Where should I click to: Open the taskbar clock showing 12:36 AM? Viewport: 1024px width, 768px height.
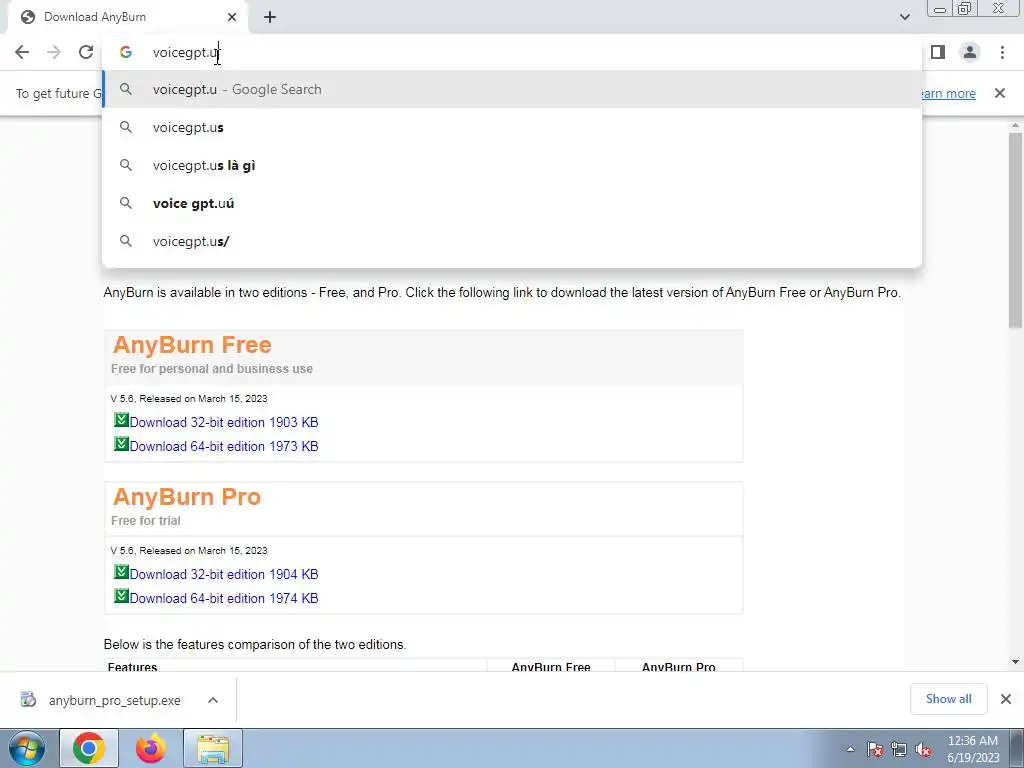(972, 749)
